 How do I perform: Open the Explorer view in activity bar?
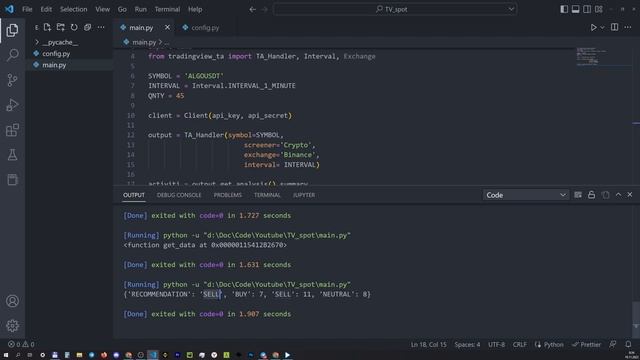tap(12, 30)
